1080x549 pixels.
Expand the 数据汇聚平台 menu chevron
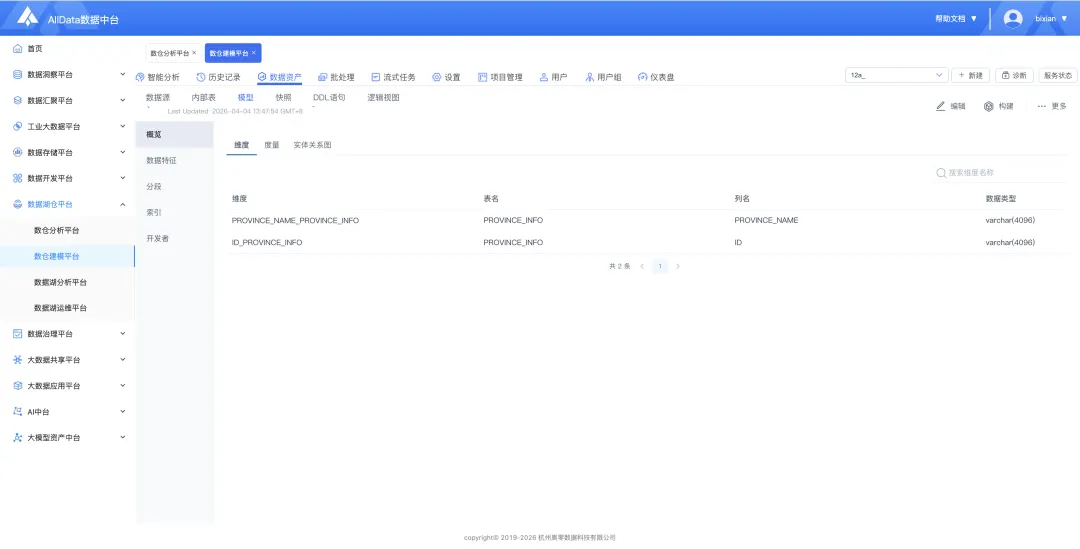click(x=123, y=101)
